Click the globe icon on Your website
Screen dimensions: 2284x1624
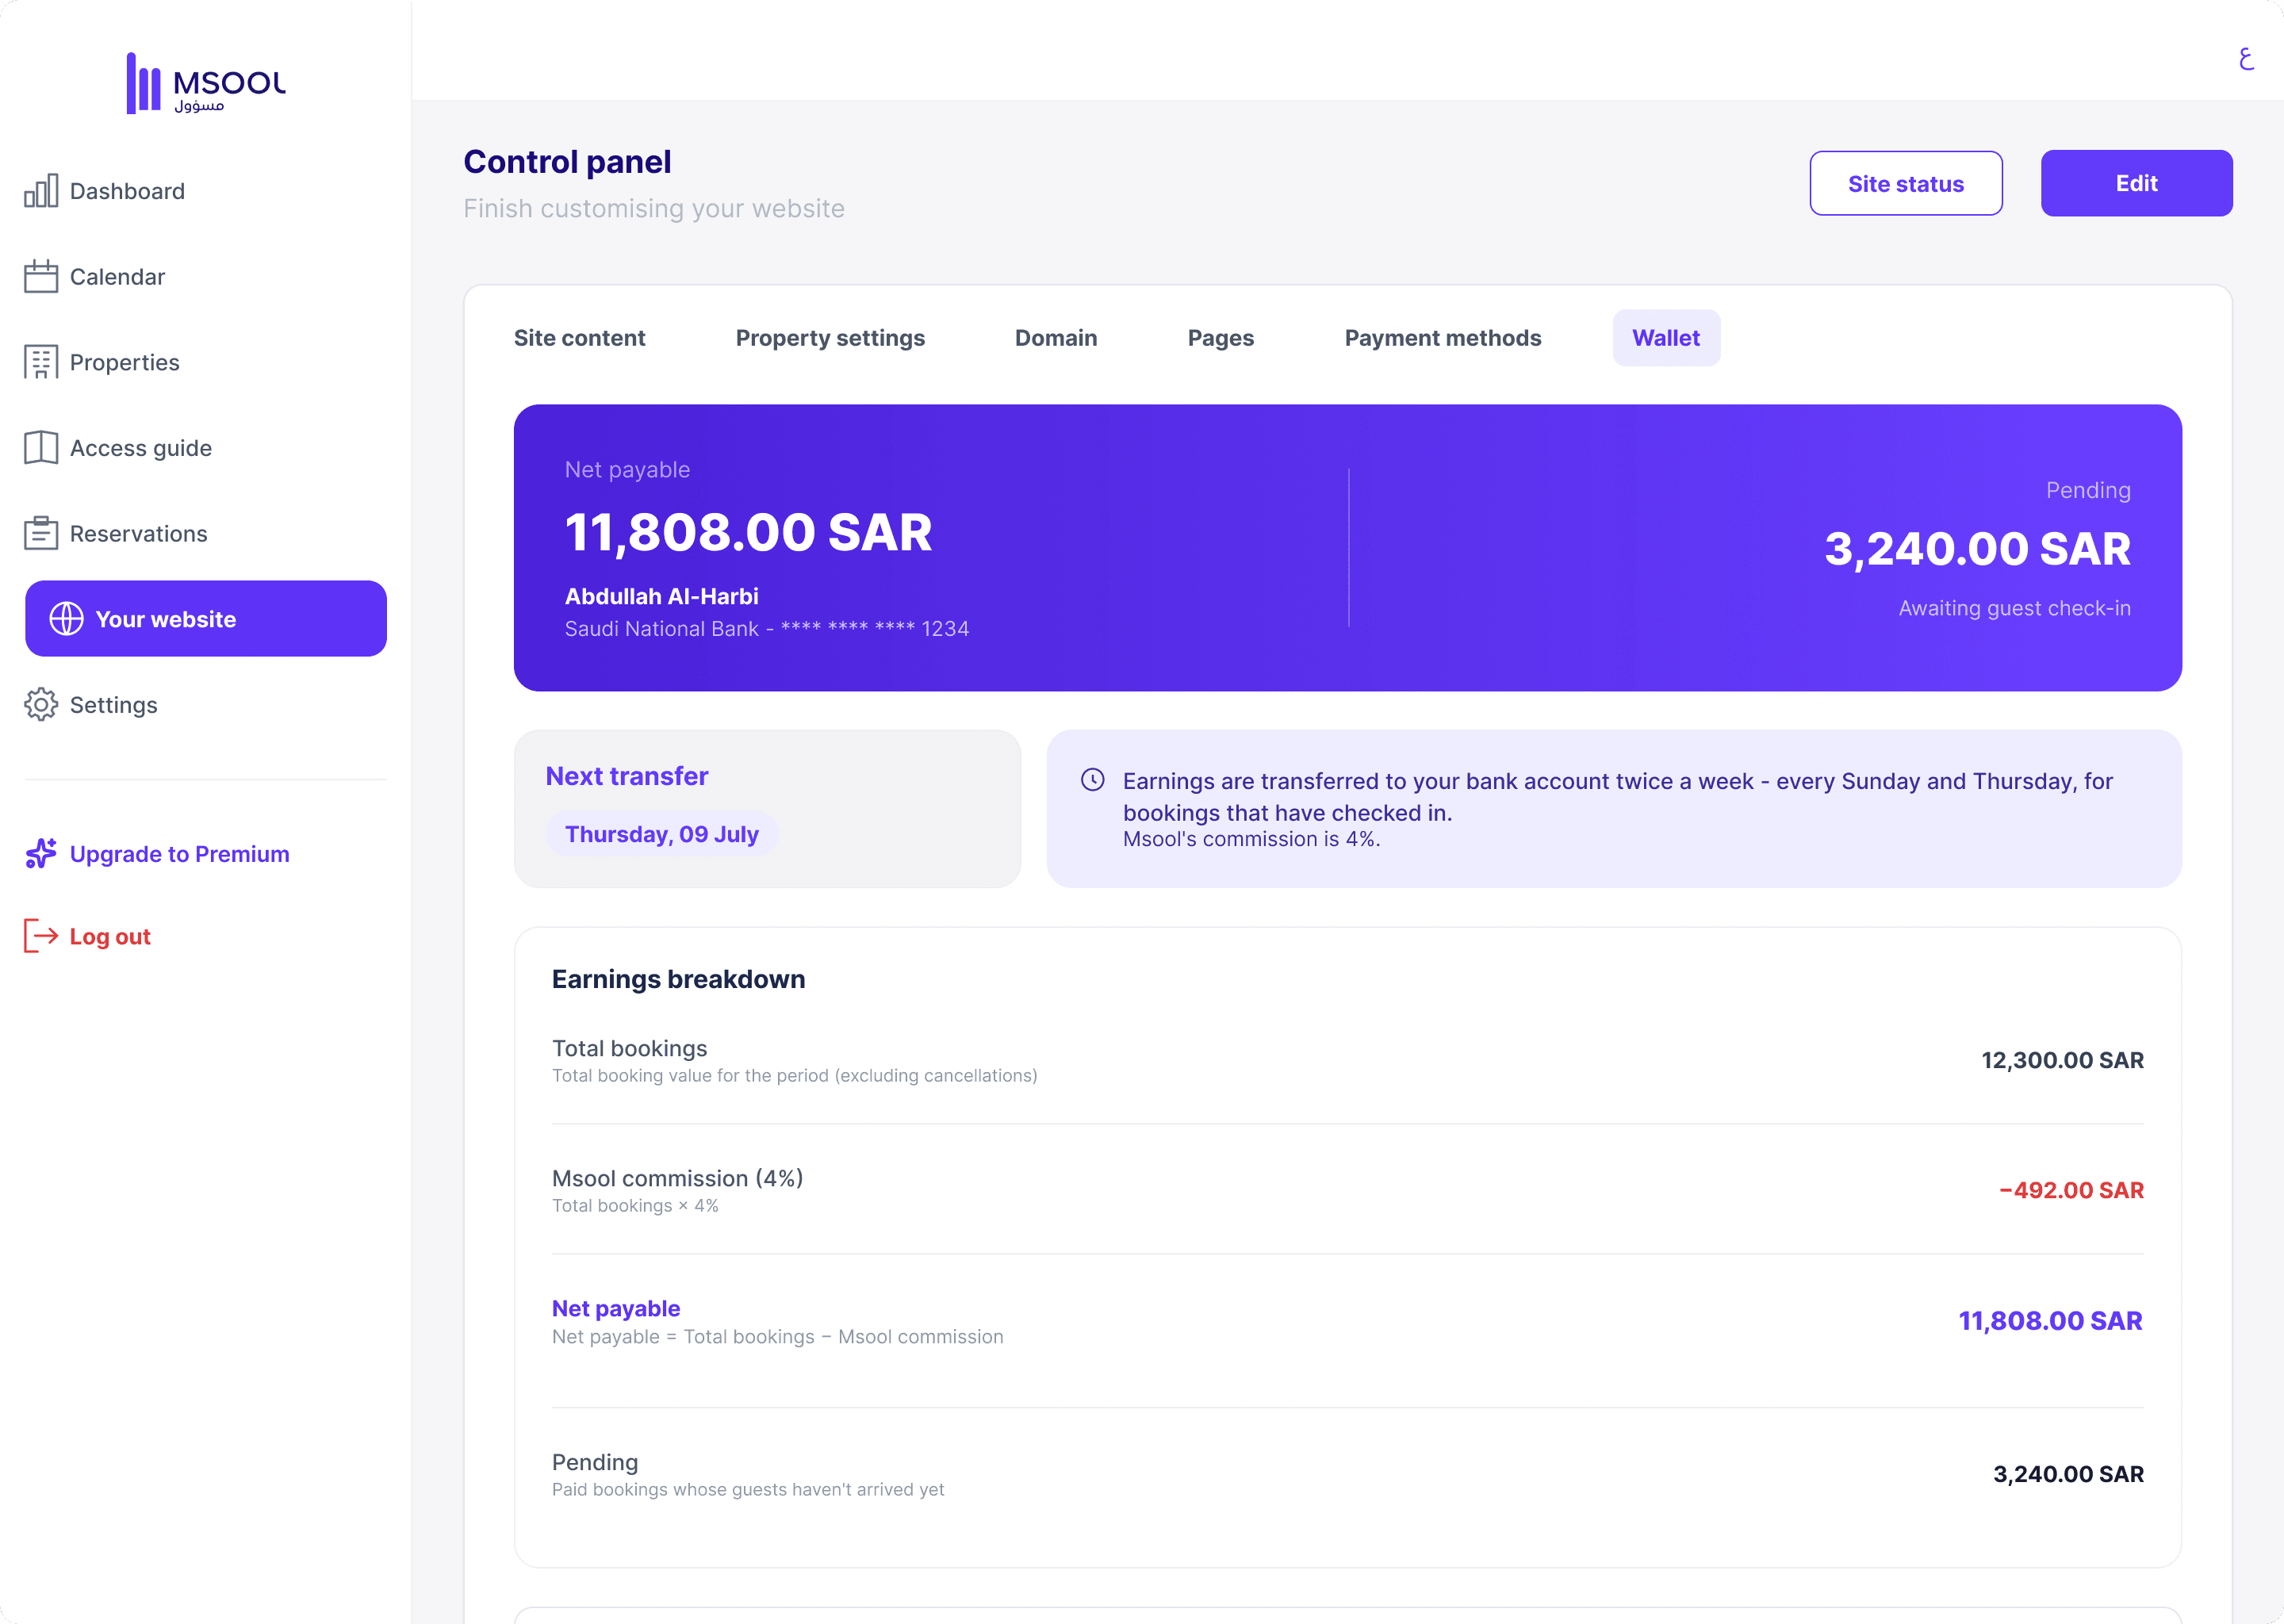click(x=67, y=619)
